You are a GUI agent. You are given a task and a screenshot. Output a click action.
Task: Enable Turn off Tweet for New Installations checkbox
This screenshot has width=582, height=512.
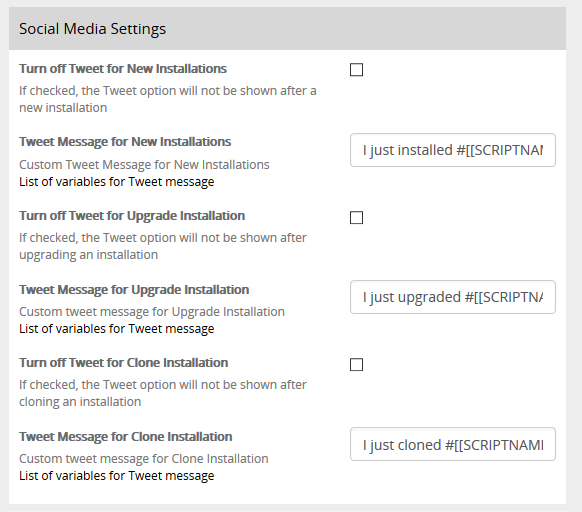click(x=356, y=69)
